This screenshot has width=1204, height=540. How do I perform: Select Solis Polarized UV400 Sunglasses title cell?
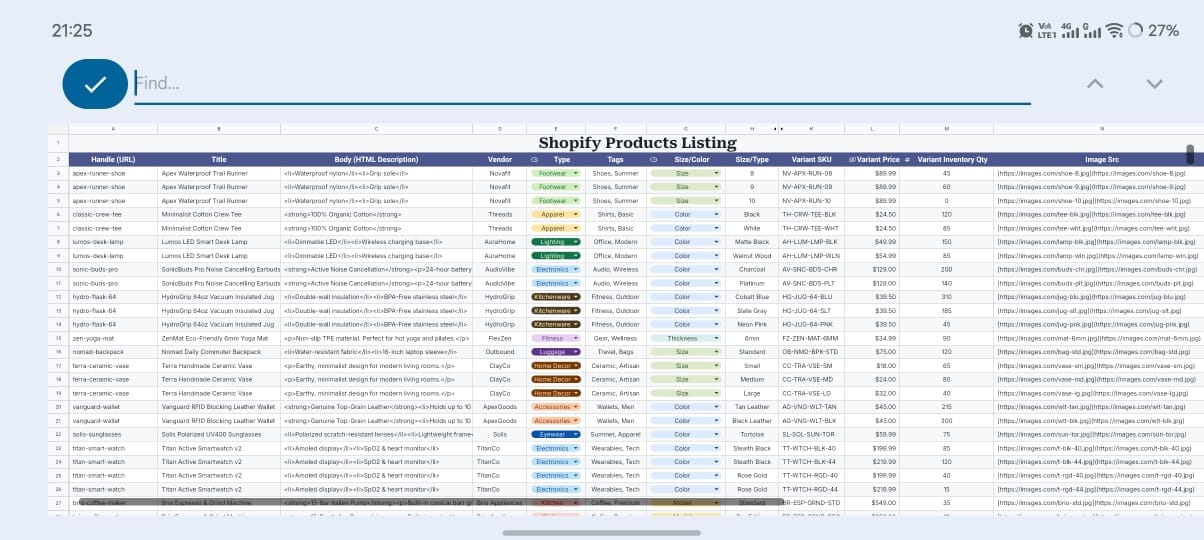219,435
